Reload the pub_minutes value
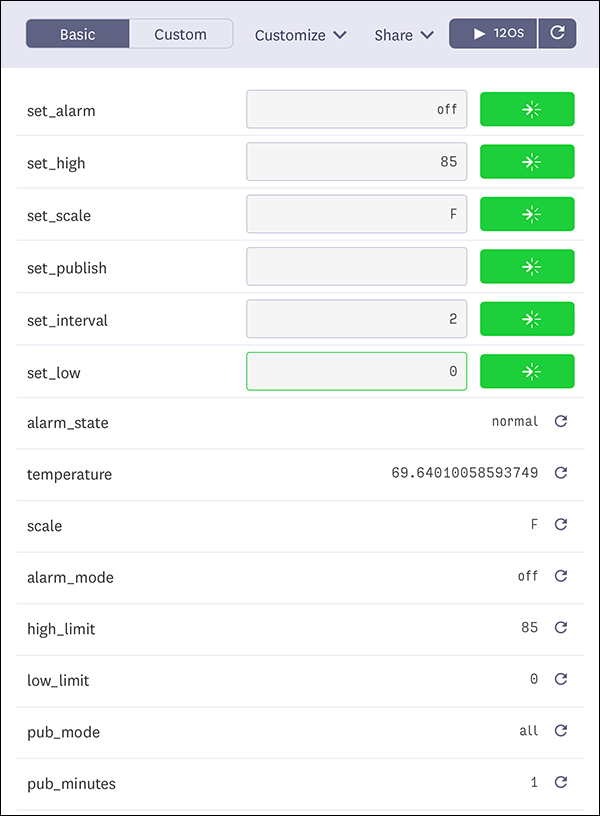 [561, 783]
